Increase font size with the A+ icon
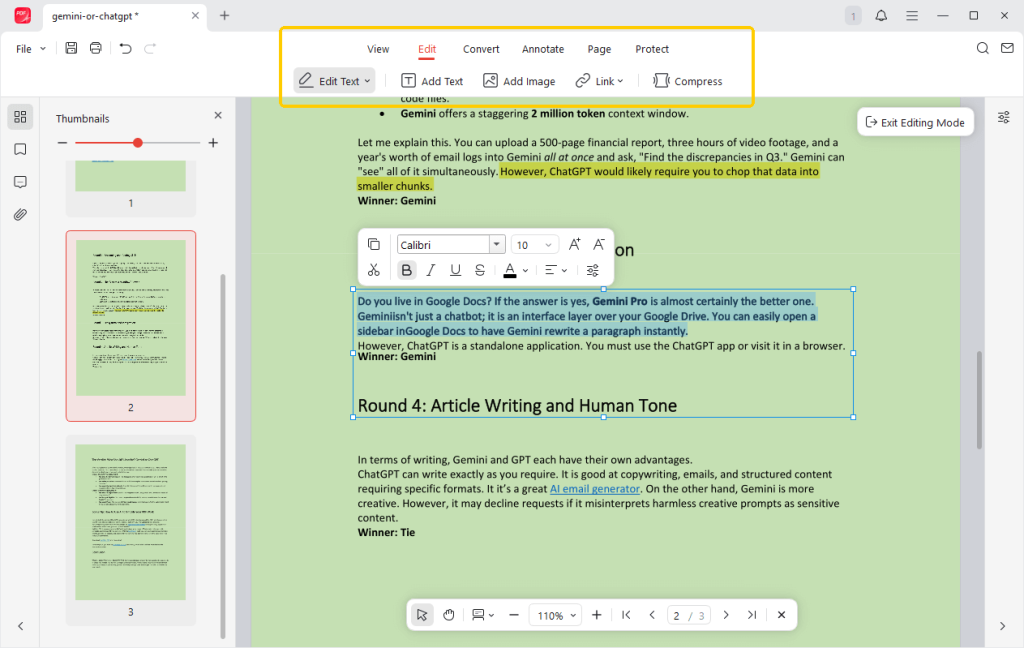 (x=574, y=244)
